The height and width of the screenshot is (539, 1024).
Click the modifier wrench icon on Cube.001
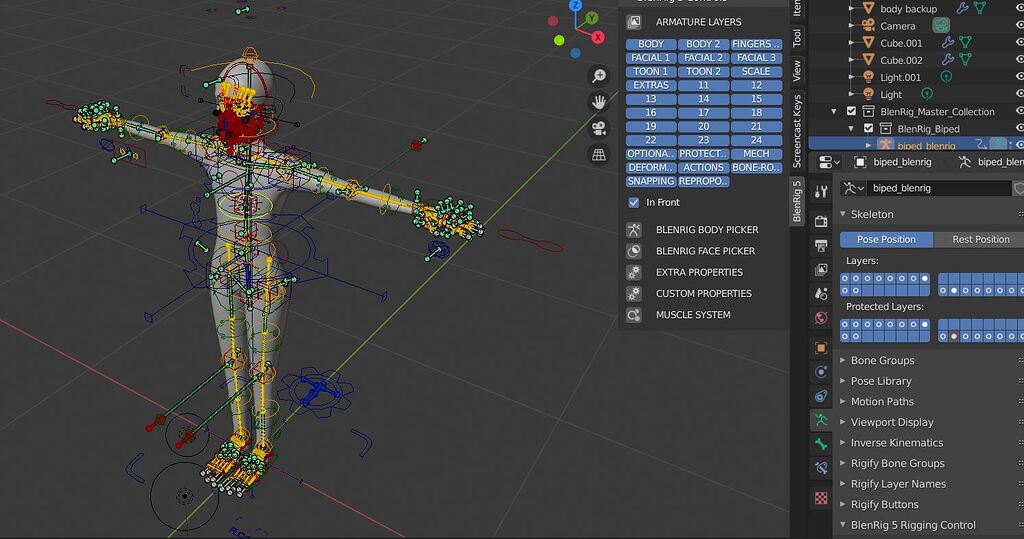(x=948, y=43)
